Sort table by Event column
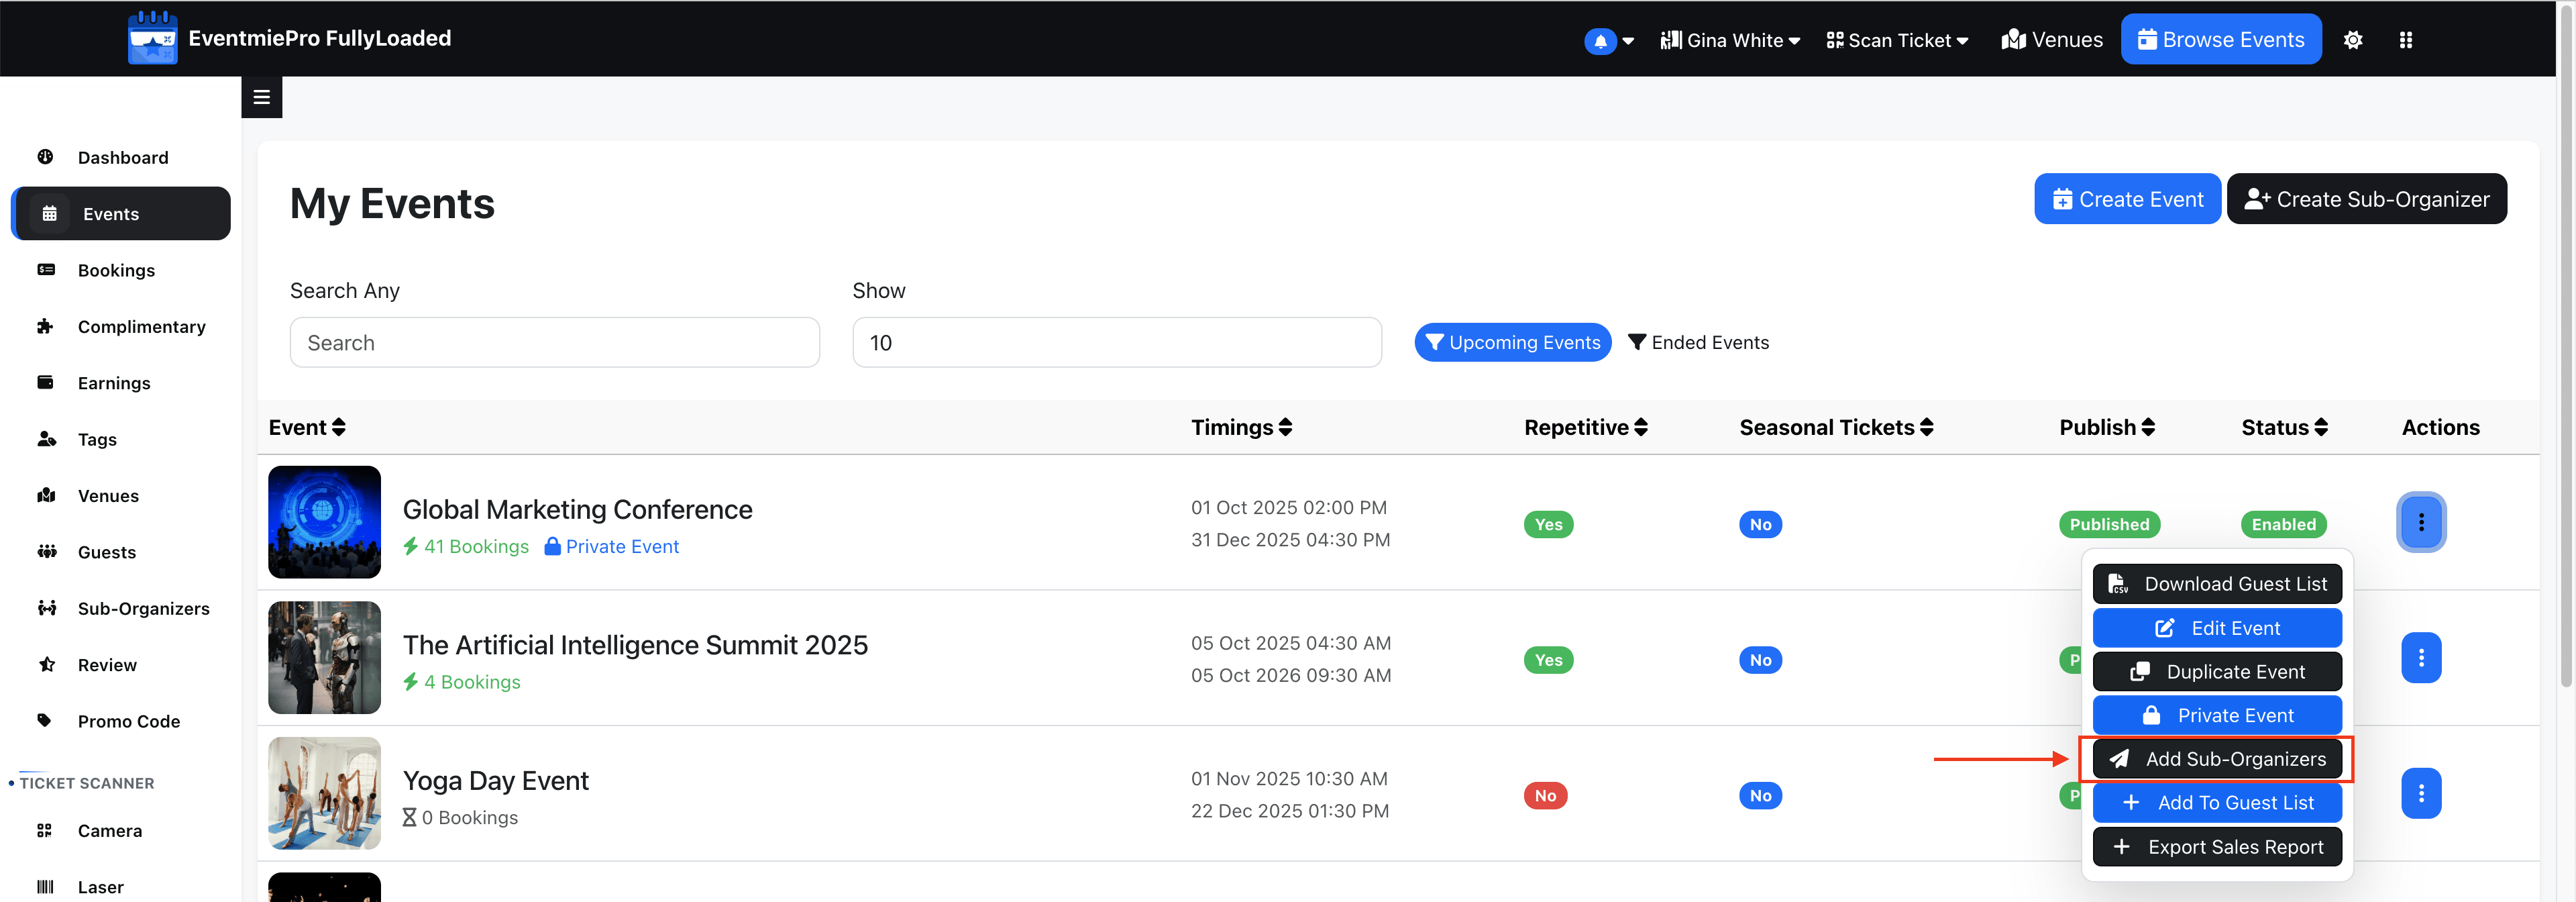Screen dimensions: 2576x902 click(307, 427)
